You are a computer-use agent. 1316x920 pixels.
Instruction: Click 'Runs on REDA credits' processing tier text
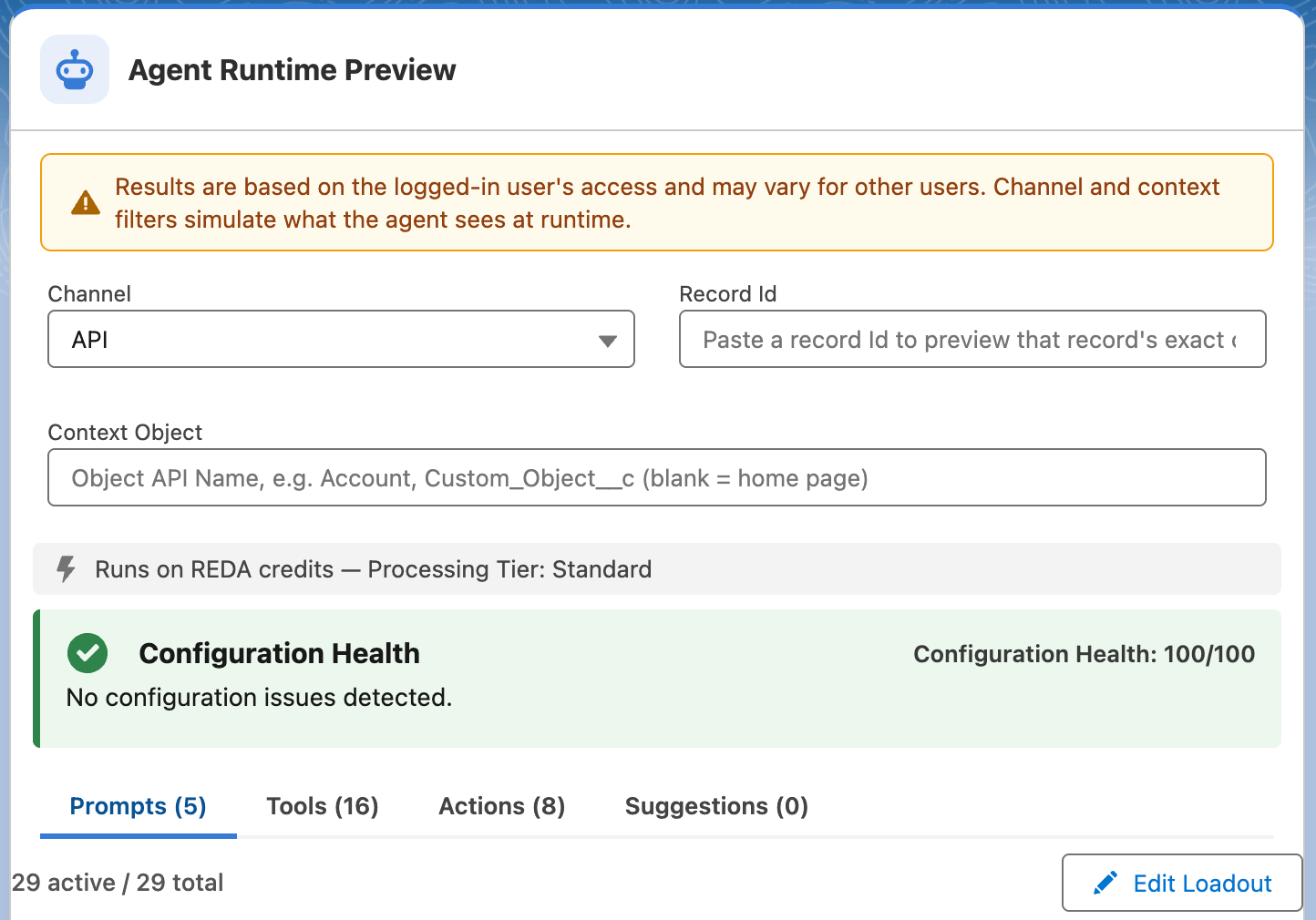[x=373, y=570]
